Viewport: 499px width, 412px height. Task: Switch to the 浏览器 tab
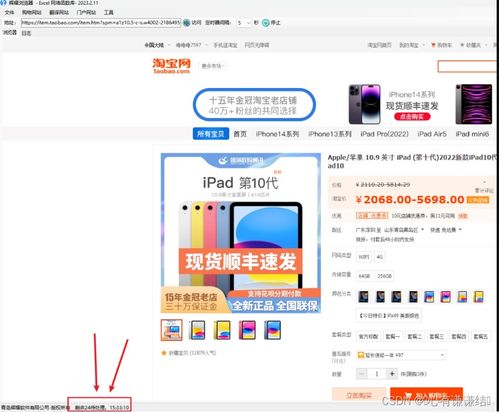pos(10,32)
